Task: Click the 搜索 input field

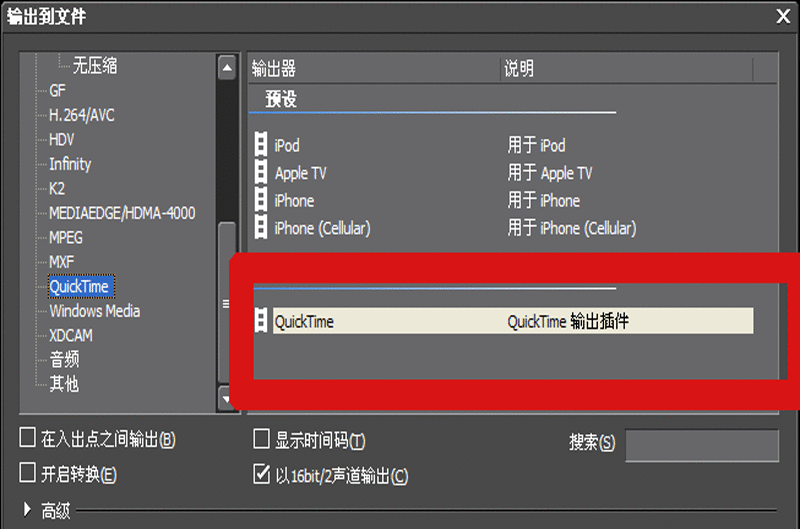Action: click(702, 445)
